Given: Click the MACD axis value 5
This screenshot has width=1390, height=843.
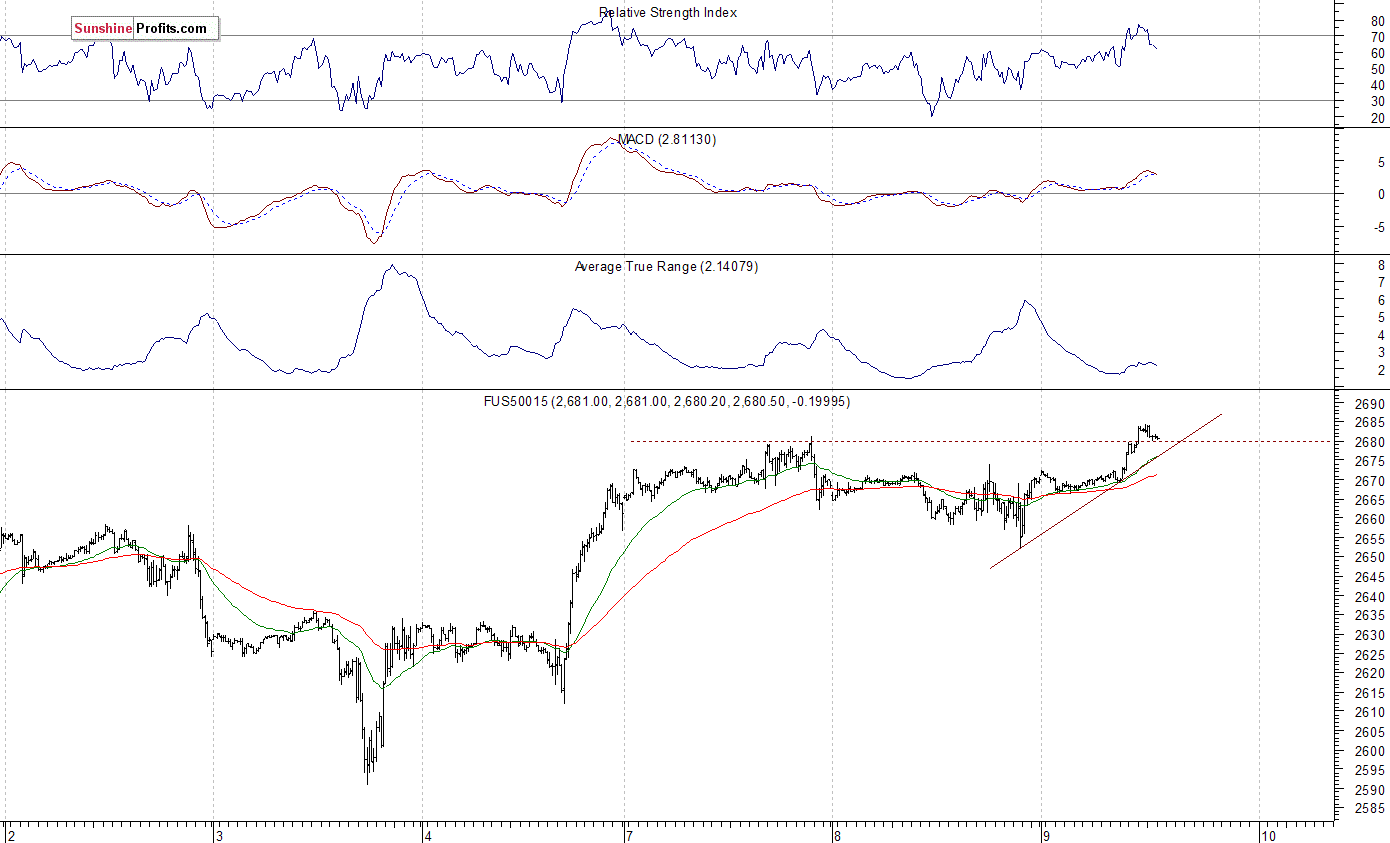Looking at the screenshot, I should click(1381, 162).
